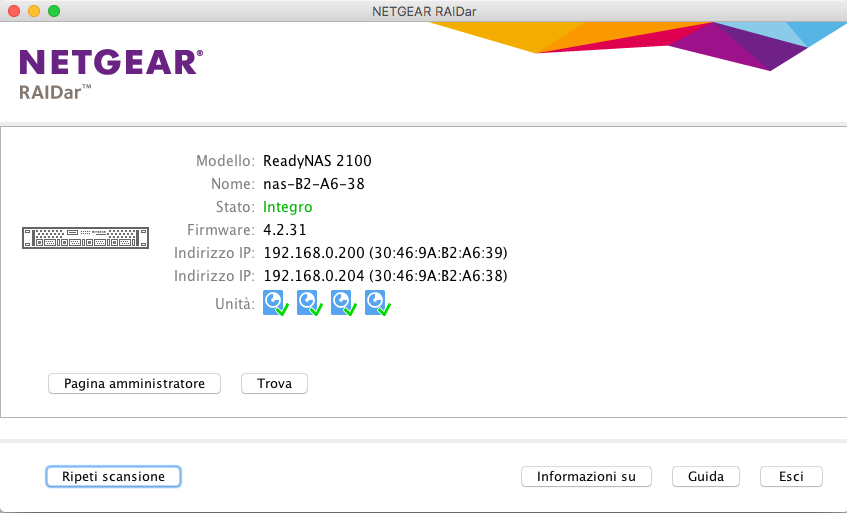Screen dimensions: 847x513
Task: Select the ReadyNAS rack device image
Action: (x=85, y=238)
